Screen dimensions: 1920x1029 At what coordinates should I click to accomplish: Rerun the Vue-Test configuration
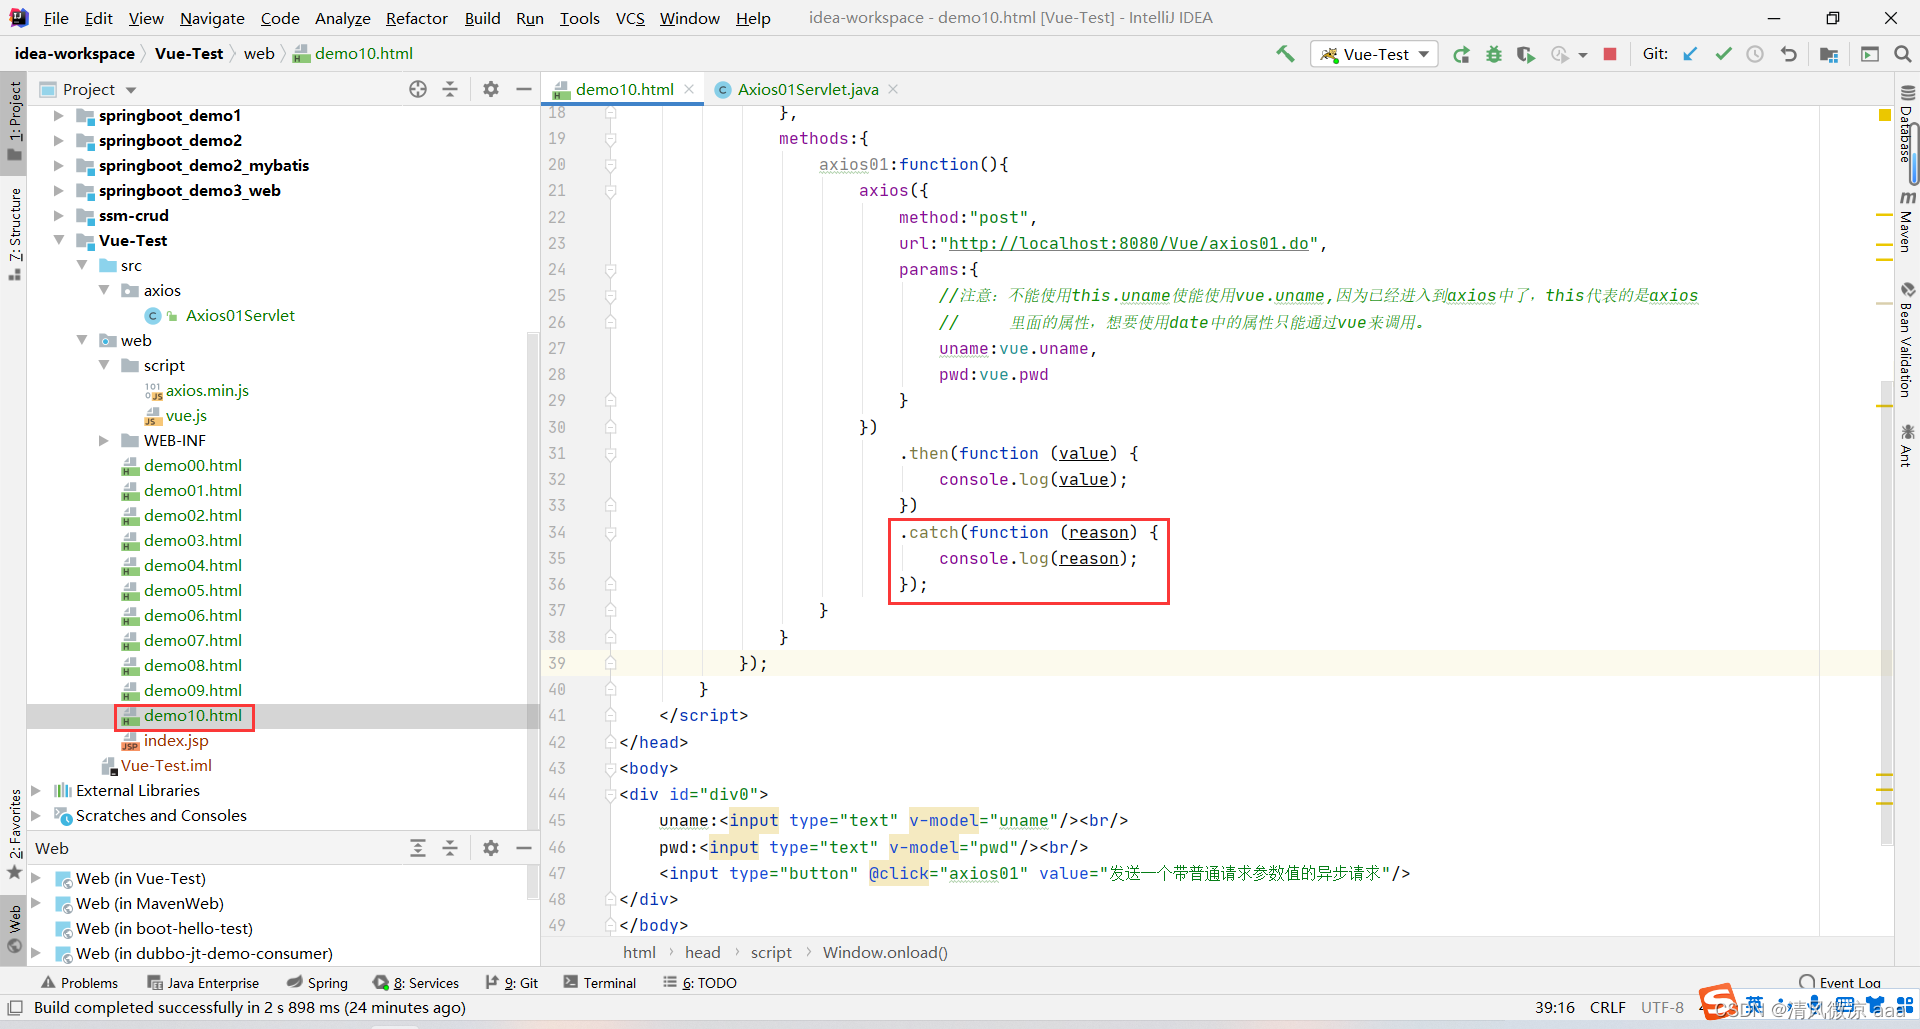tap(1462, 54)
